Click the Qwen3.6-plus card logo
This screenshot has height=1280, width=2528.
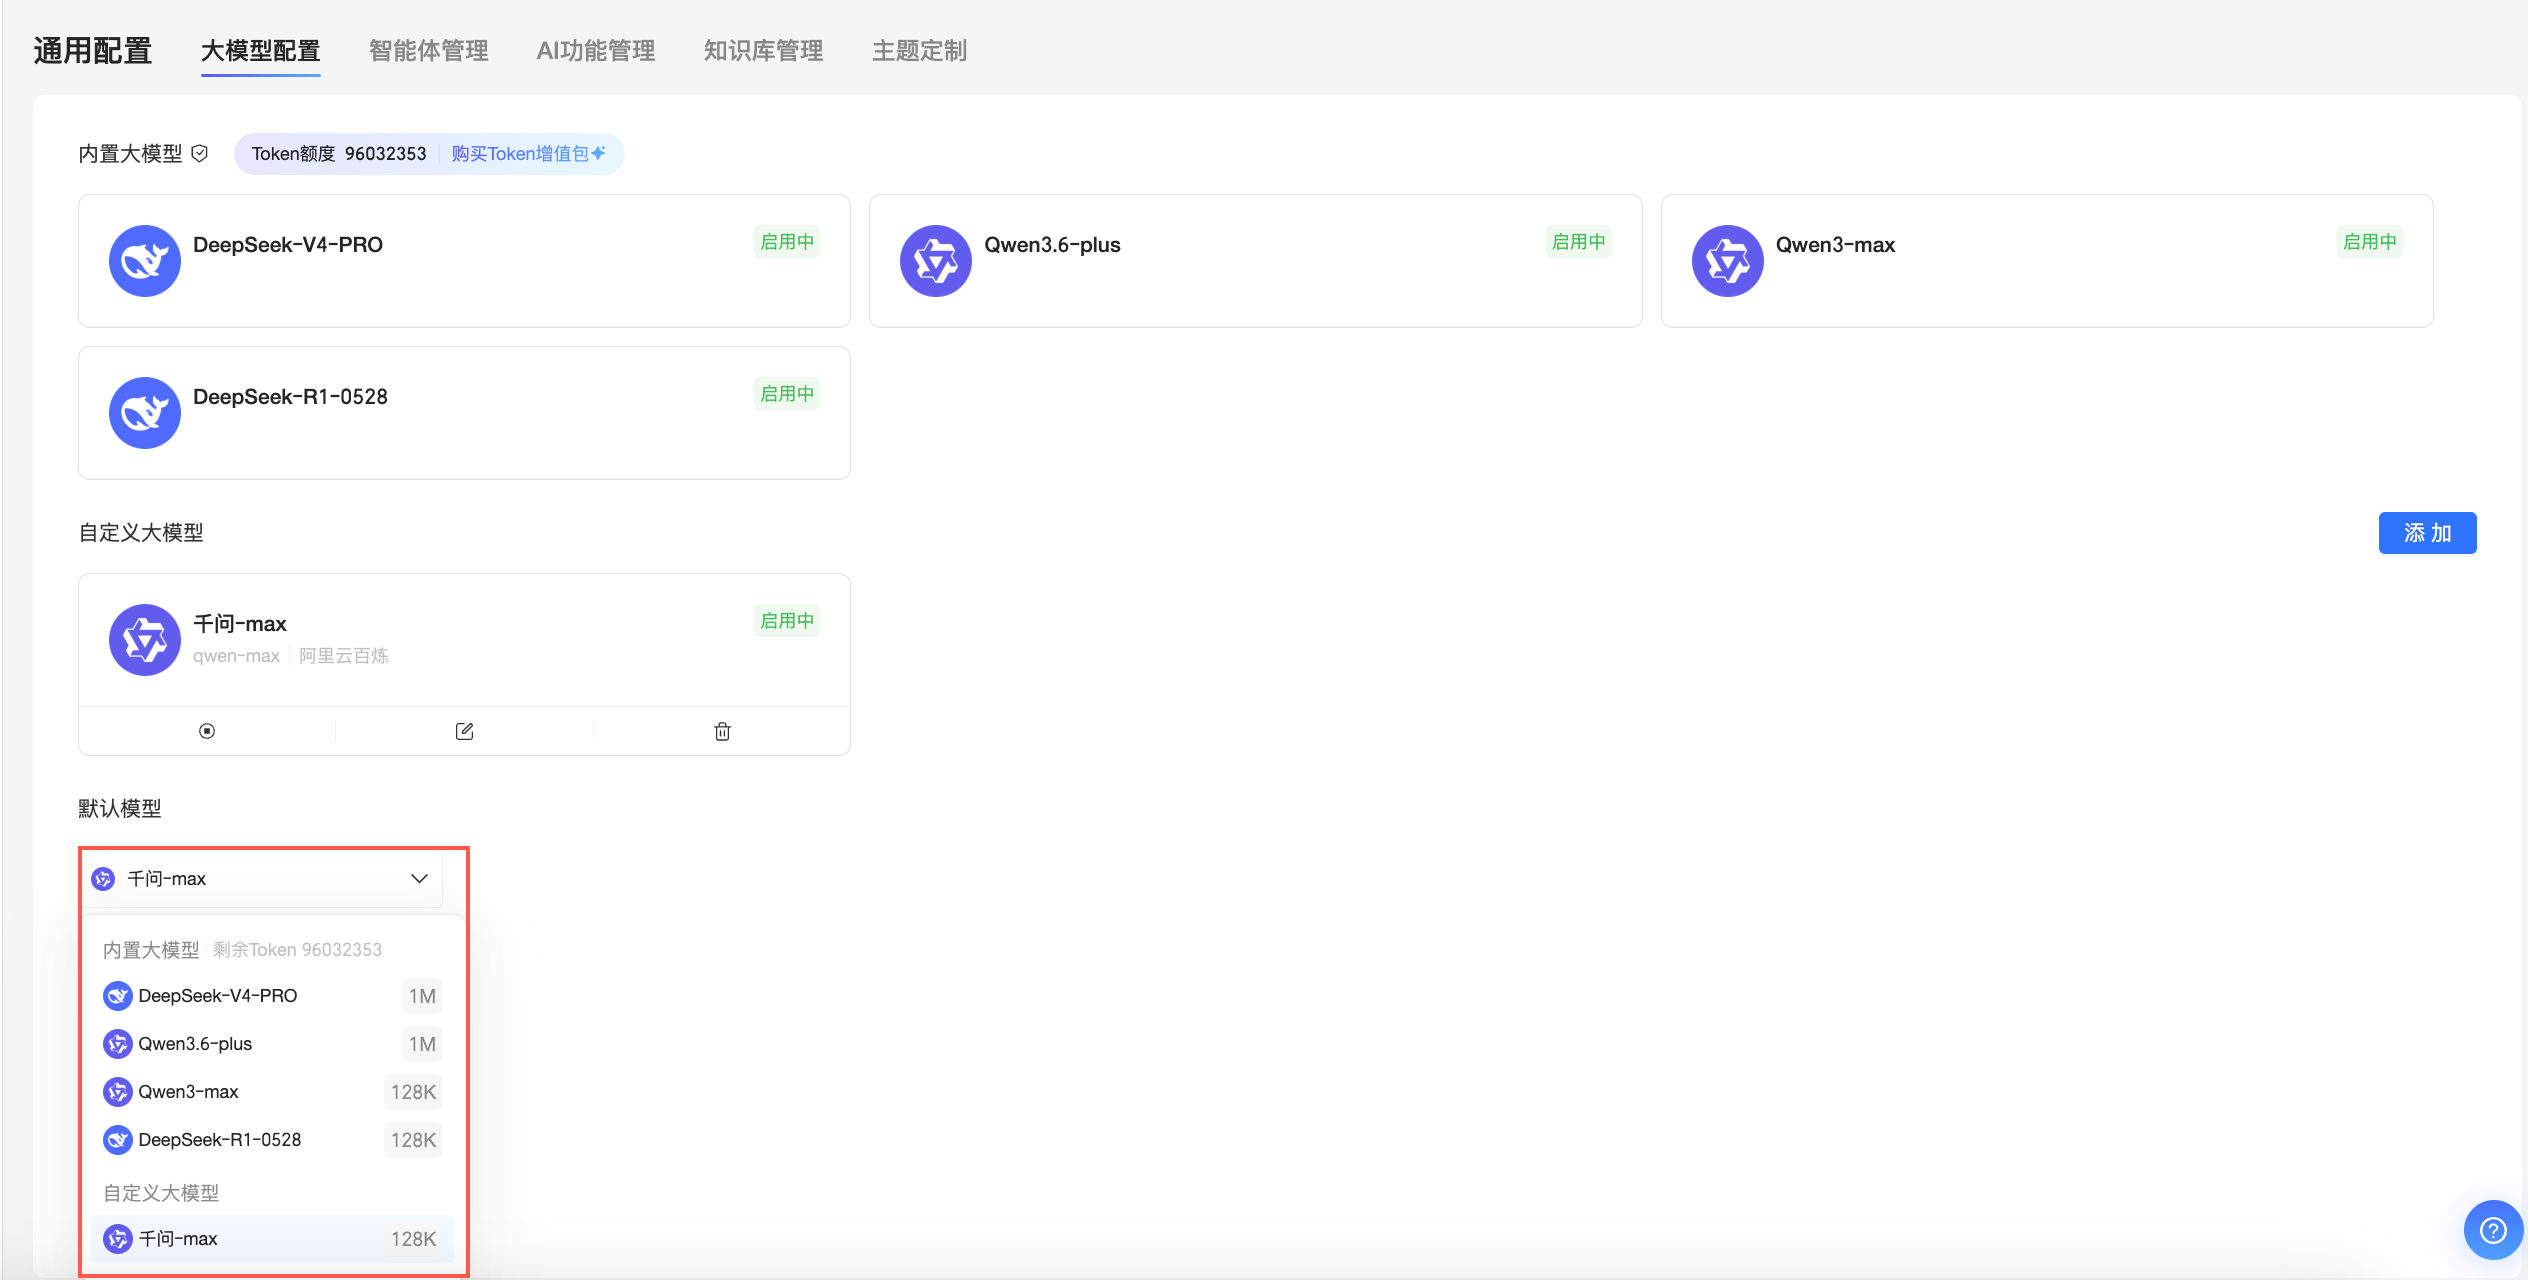936,261
